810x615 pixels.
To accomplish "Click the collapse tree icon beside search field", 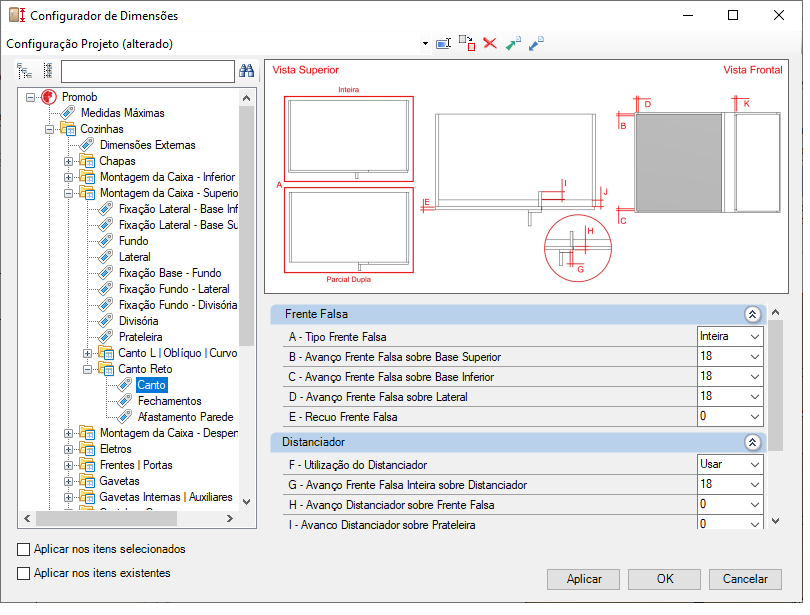I will (48, 71).
